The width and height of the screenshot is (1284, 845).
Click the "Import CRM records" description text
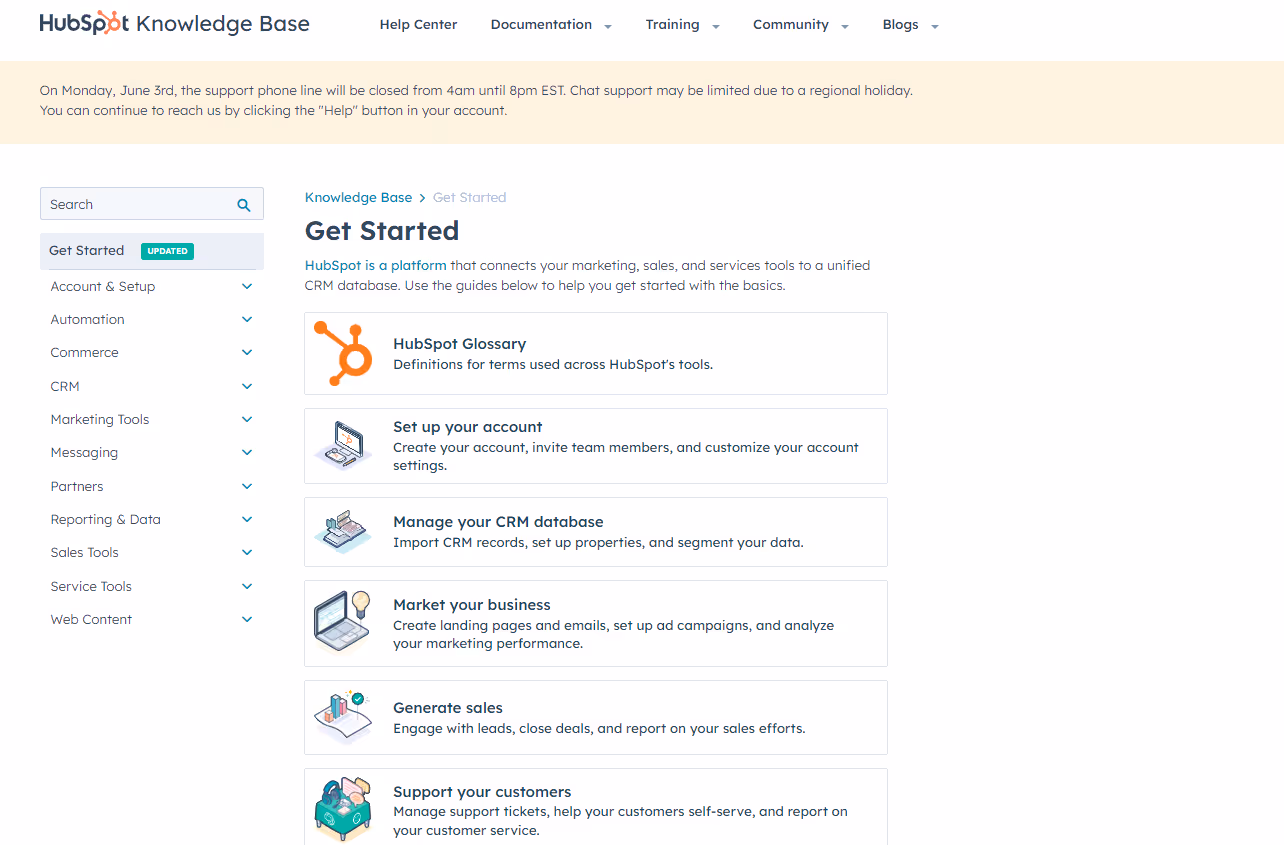pos(598,542)
